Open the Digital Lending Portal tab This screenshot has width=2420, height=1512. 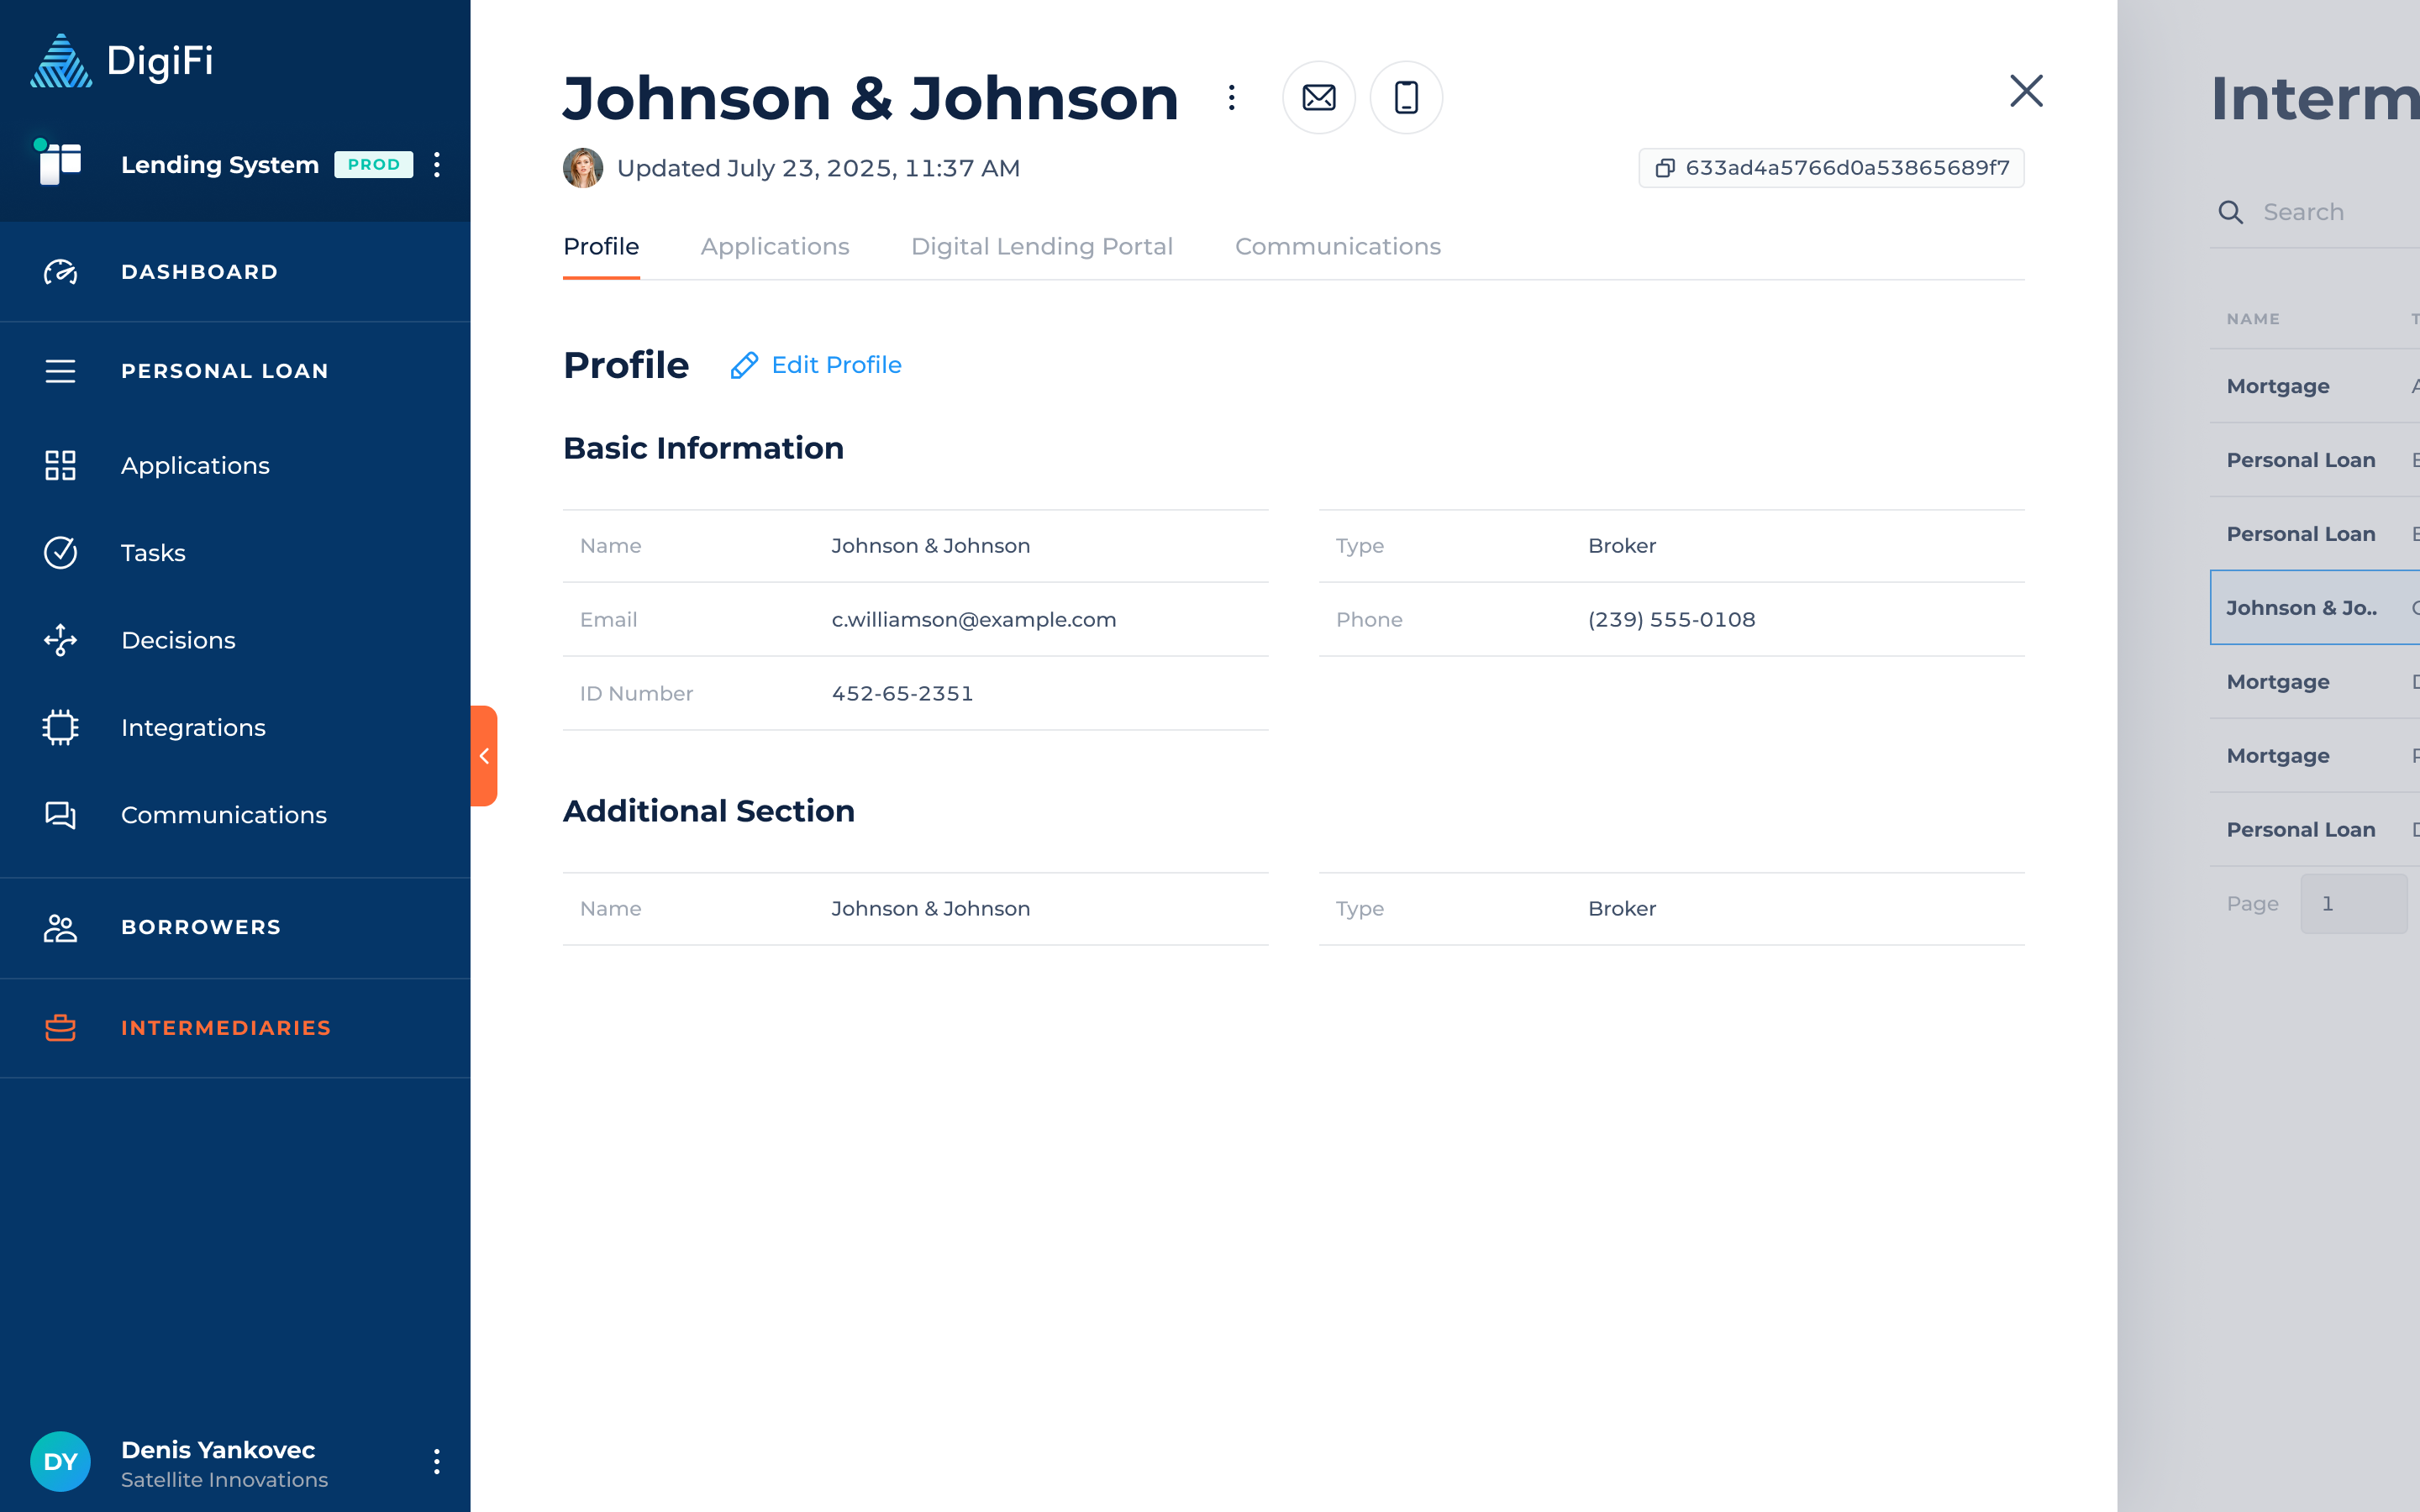1041,246
